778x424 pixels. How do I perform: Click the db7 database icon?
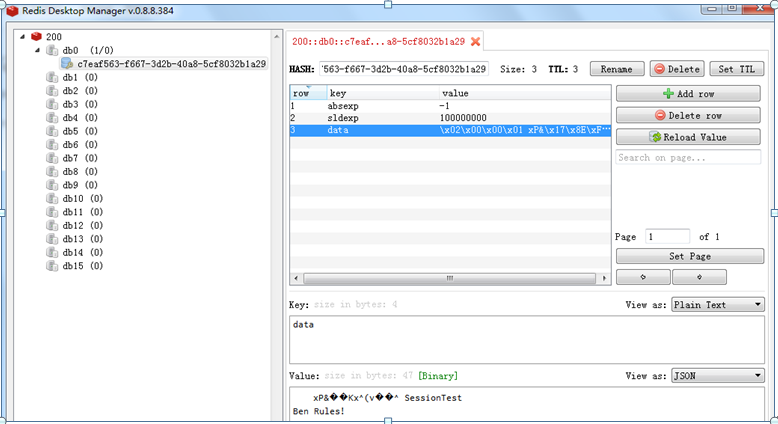pyautogui.click(x=52, y=158)
